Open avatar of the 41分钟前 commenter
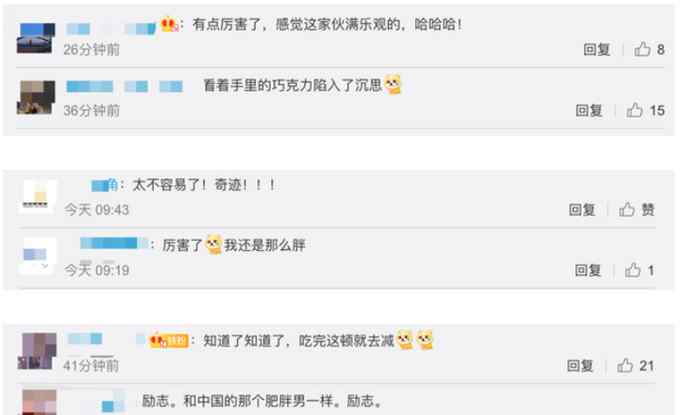680x415 pixels. [37, 351]
